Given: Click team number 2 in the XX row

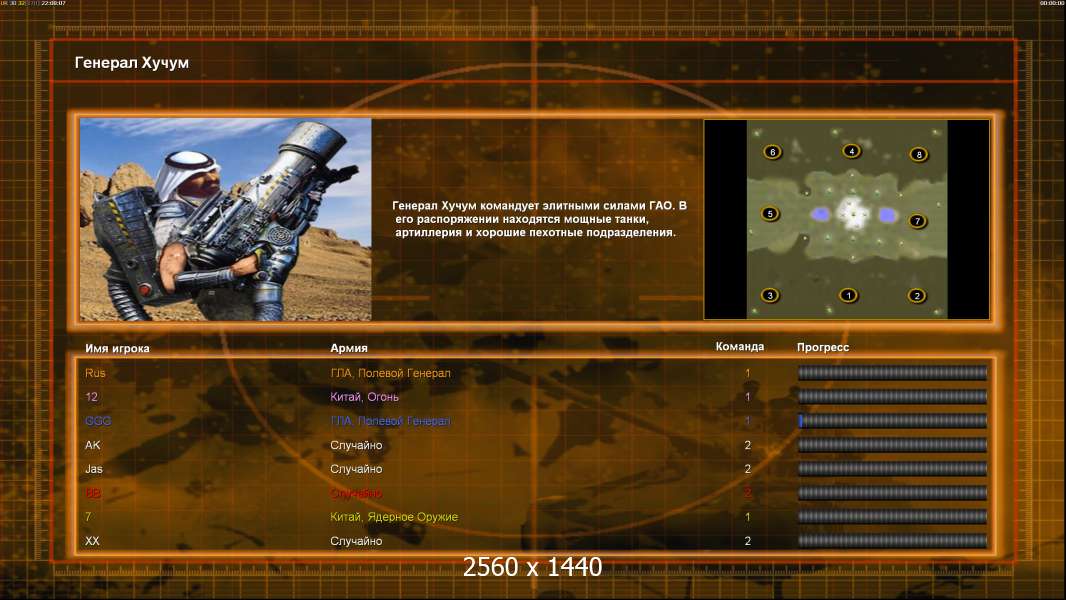Looking at the screenshot, I should 747,541.
